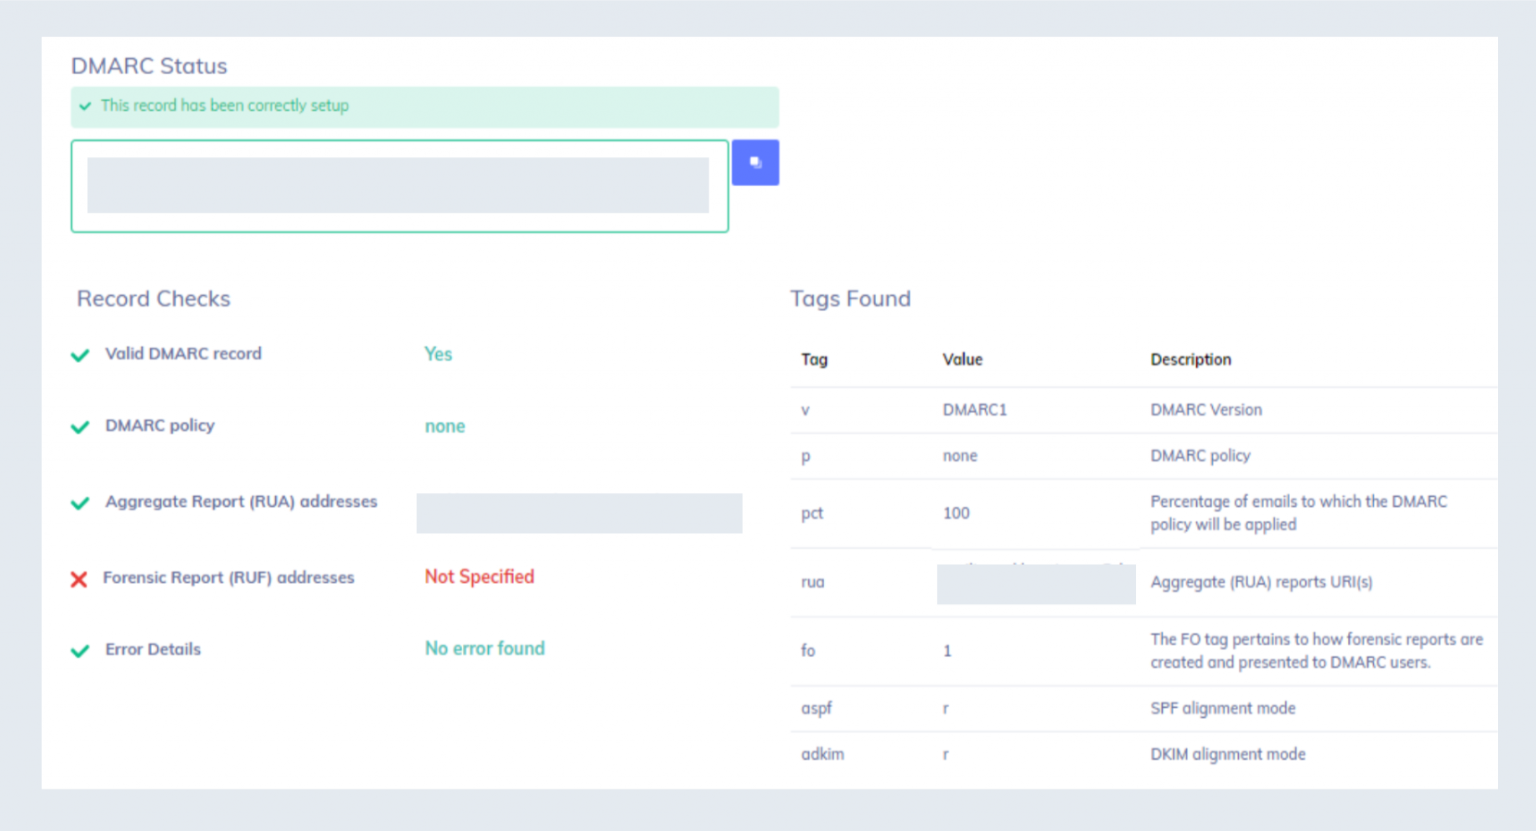Click the green checkmark beside Valid DMARC record
This screenshot has height=831, width=1536.
[x=80, y=356]
